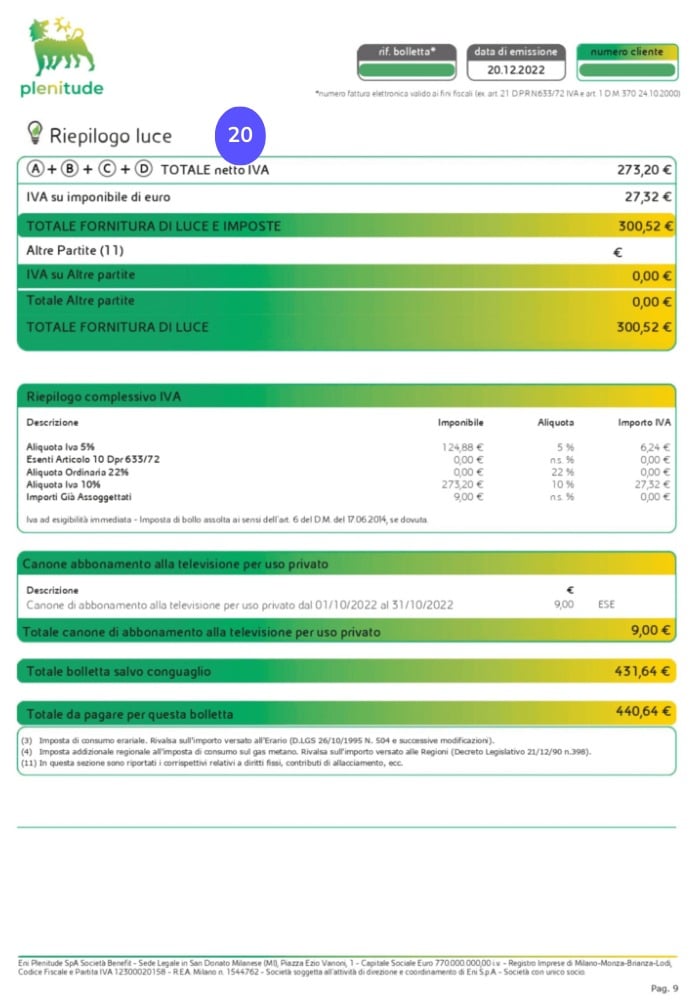
Task: Click the Canone abbonamento alla televisione header
Action: pyautogui.click(x=175, y=564)
